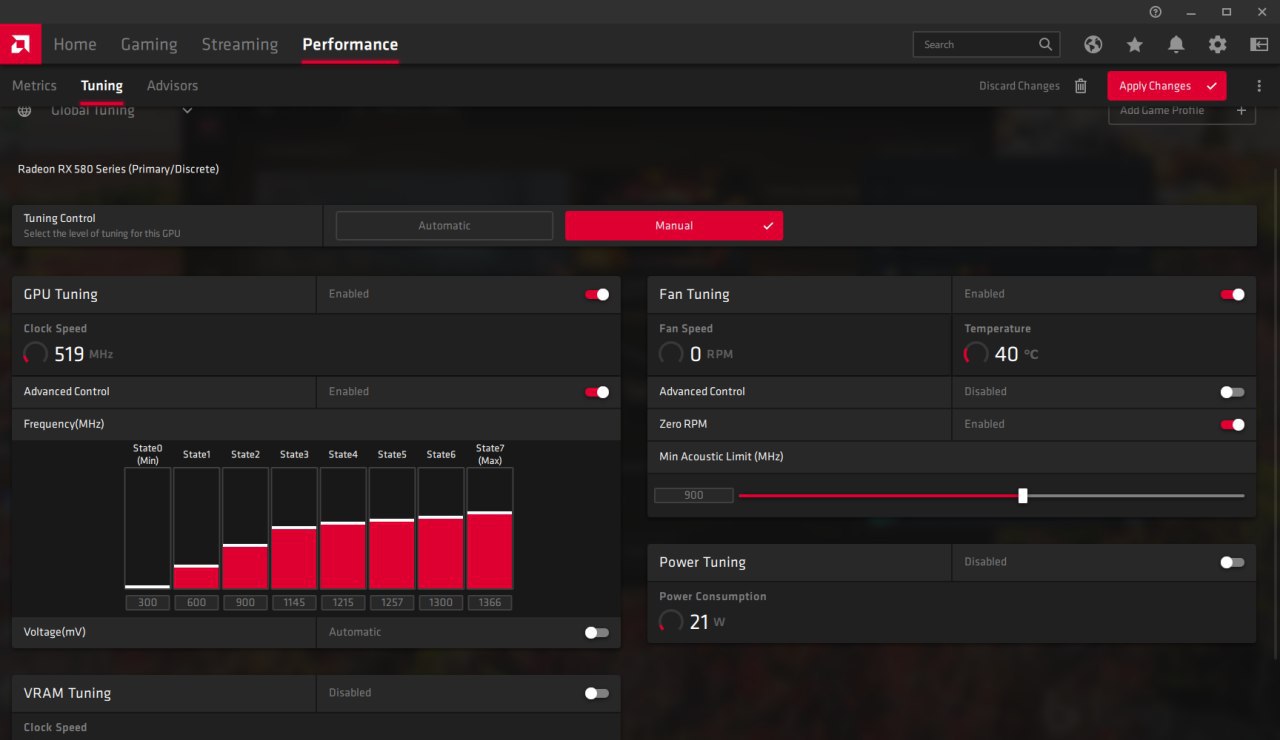
Task: Switch to the Metrics sub-tab
Action: 34,86
